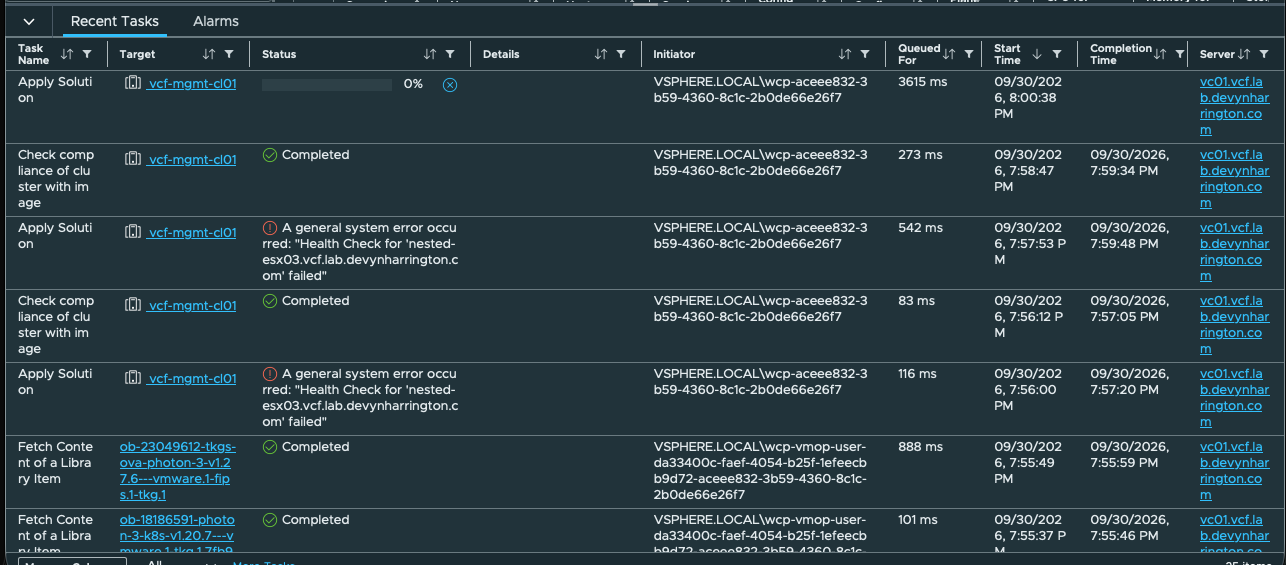Collapse the Recent Tasks panel chevron
Screen dimensions: 1286x565
click(29, 21)
